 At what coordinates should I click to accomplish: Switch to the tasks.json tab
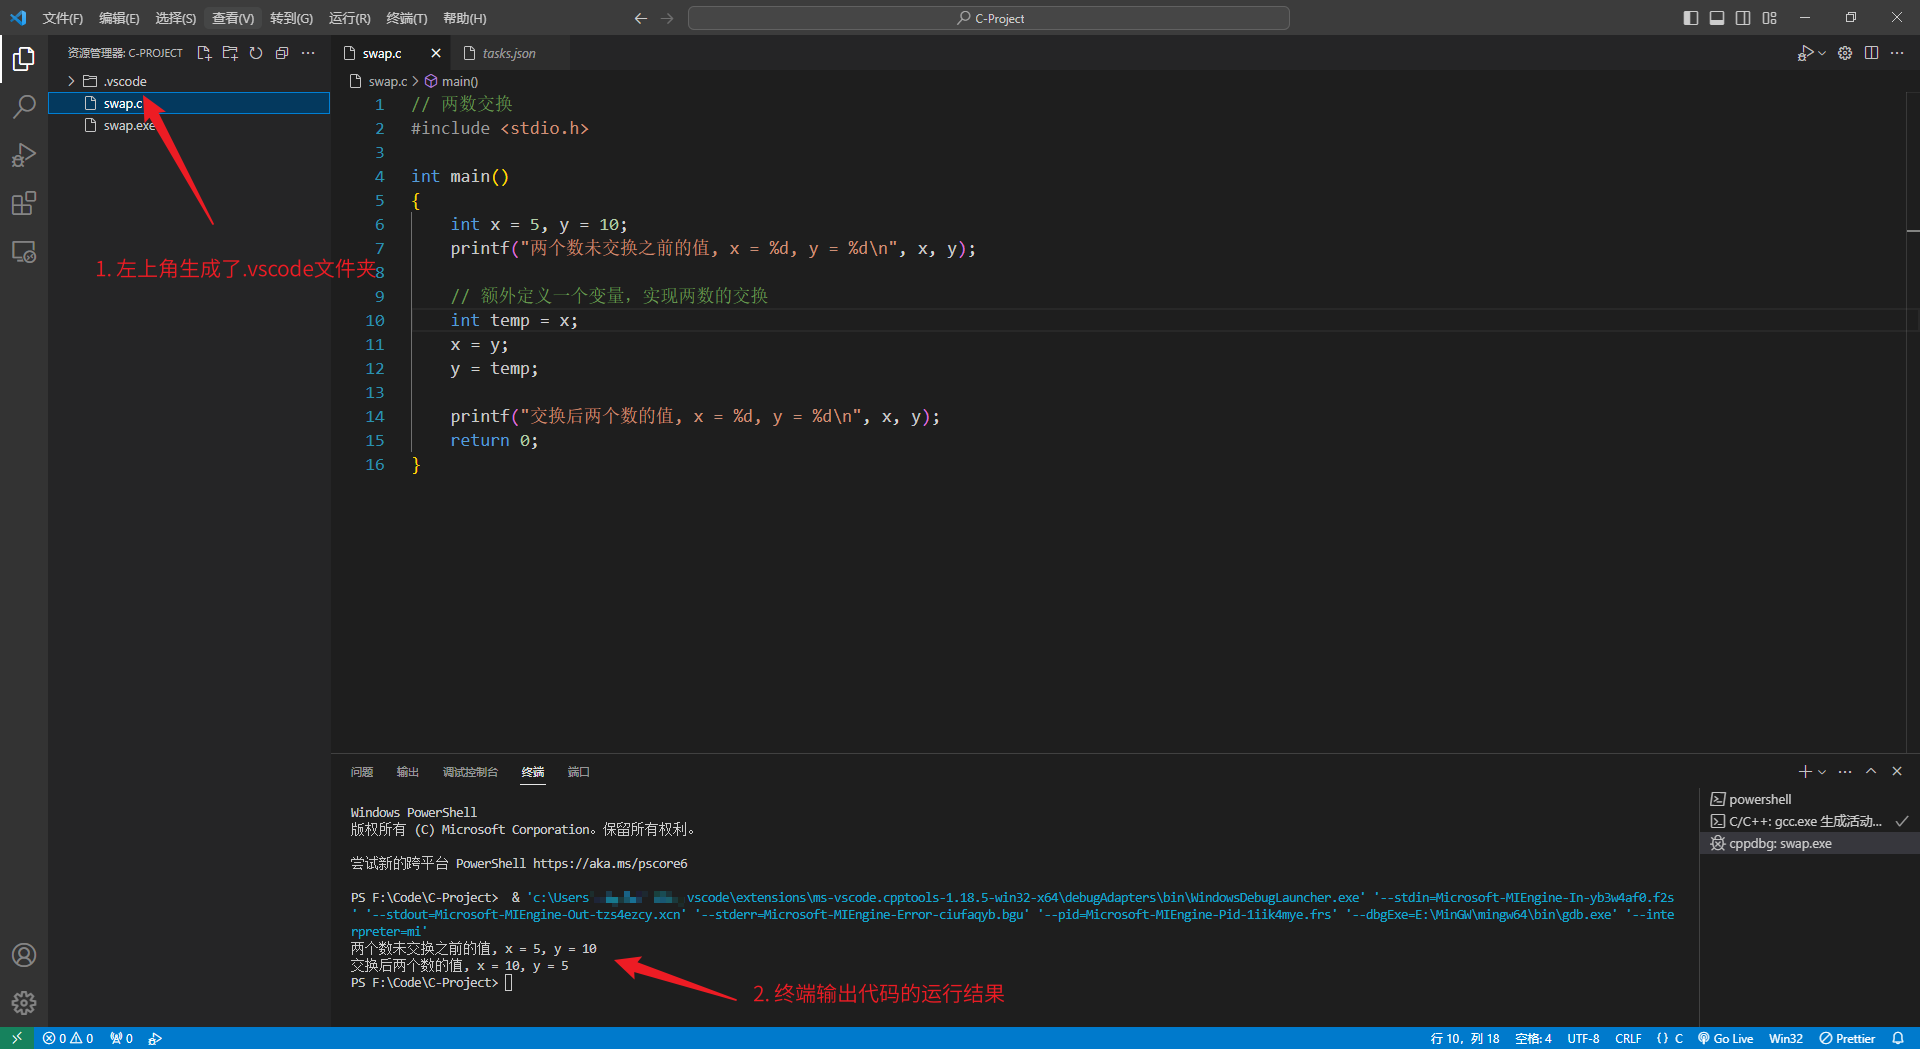click(x=508, y=53)
